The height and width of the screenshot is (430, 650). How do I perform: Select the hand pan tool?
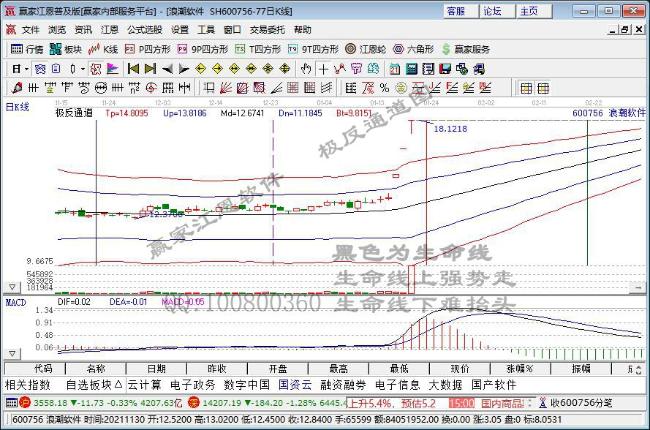306,69
